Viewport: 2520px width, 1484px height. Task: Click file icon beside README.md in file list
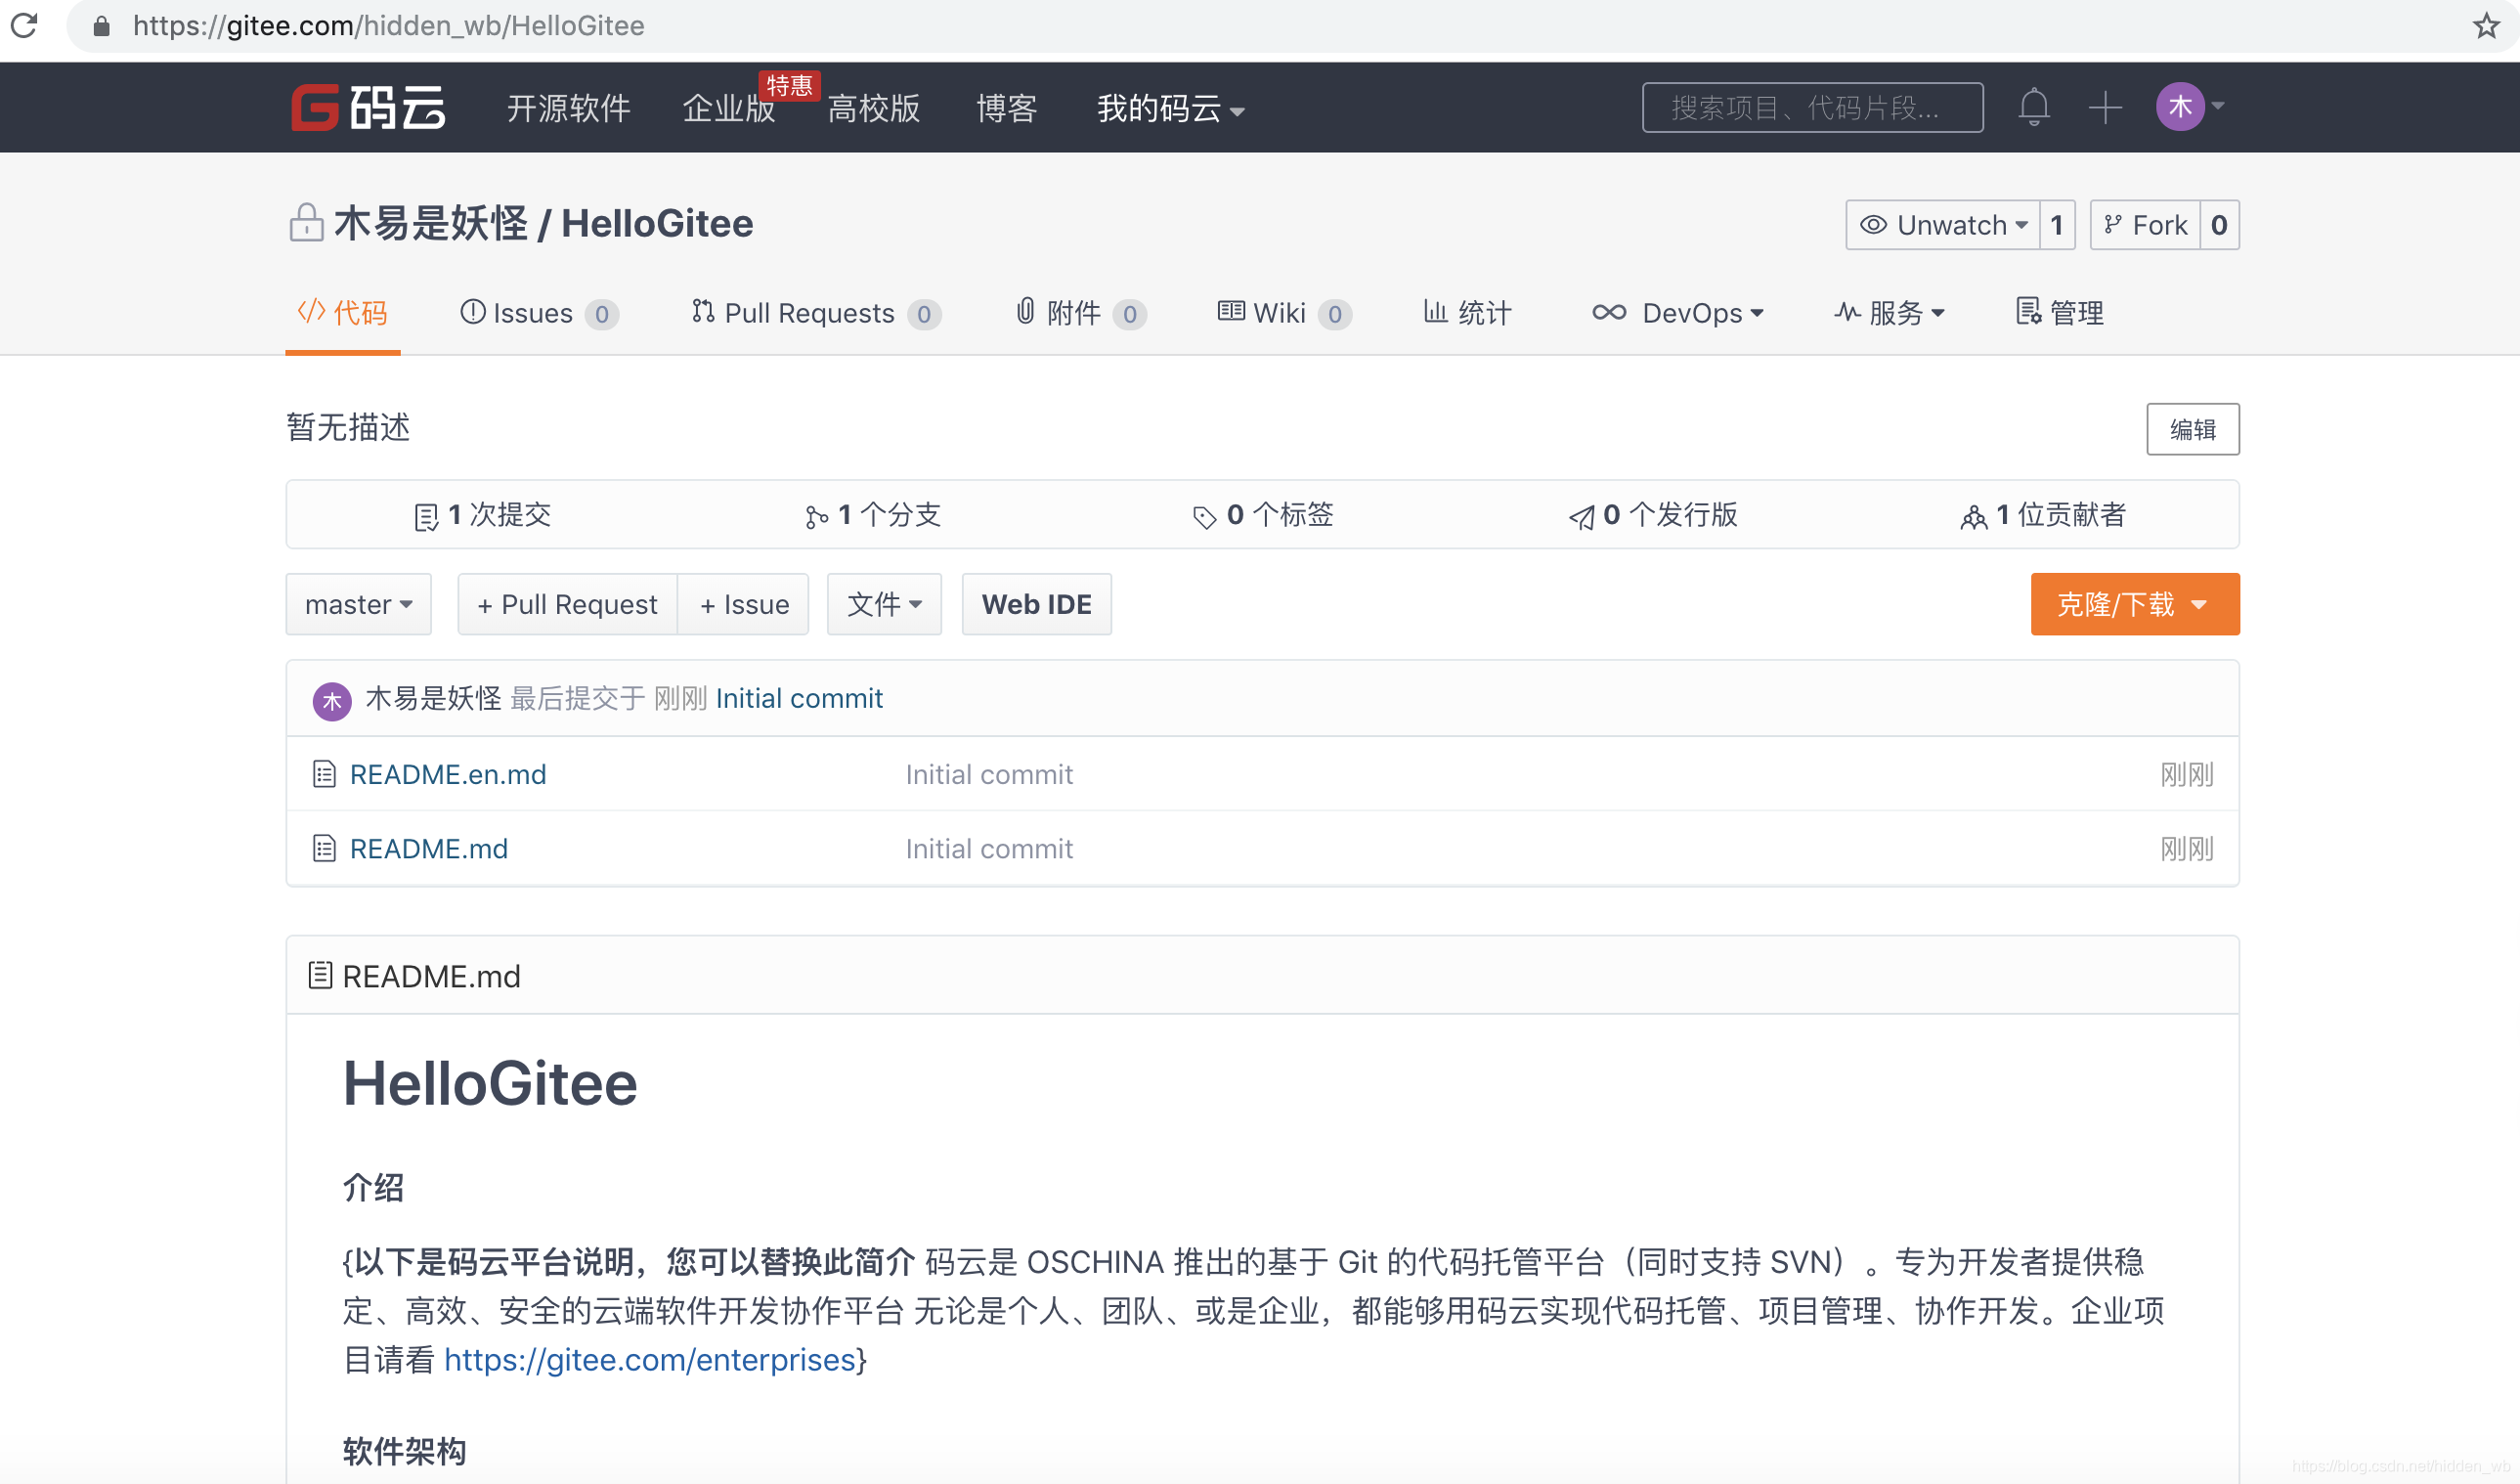click(324, 848)
